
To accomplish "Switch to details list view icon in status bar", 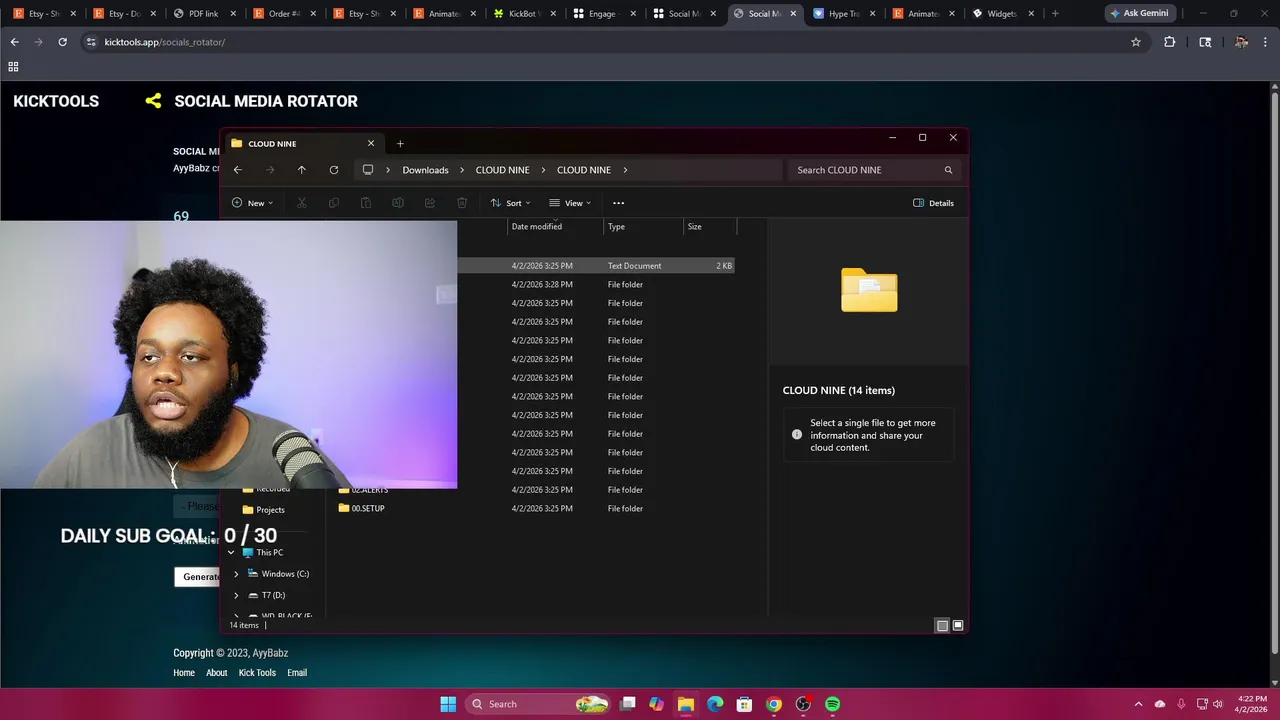I will point(942,625).
